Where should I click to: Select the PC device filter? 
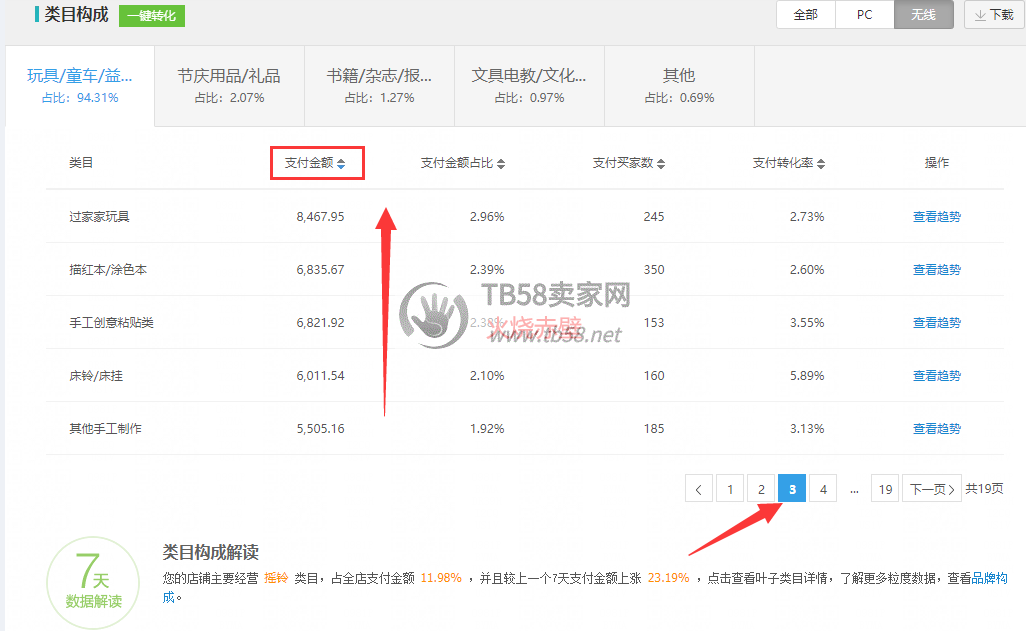point(864,14)
